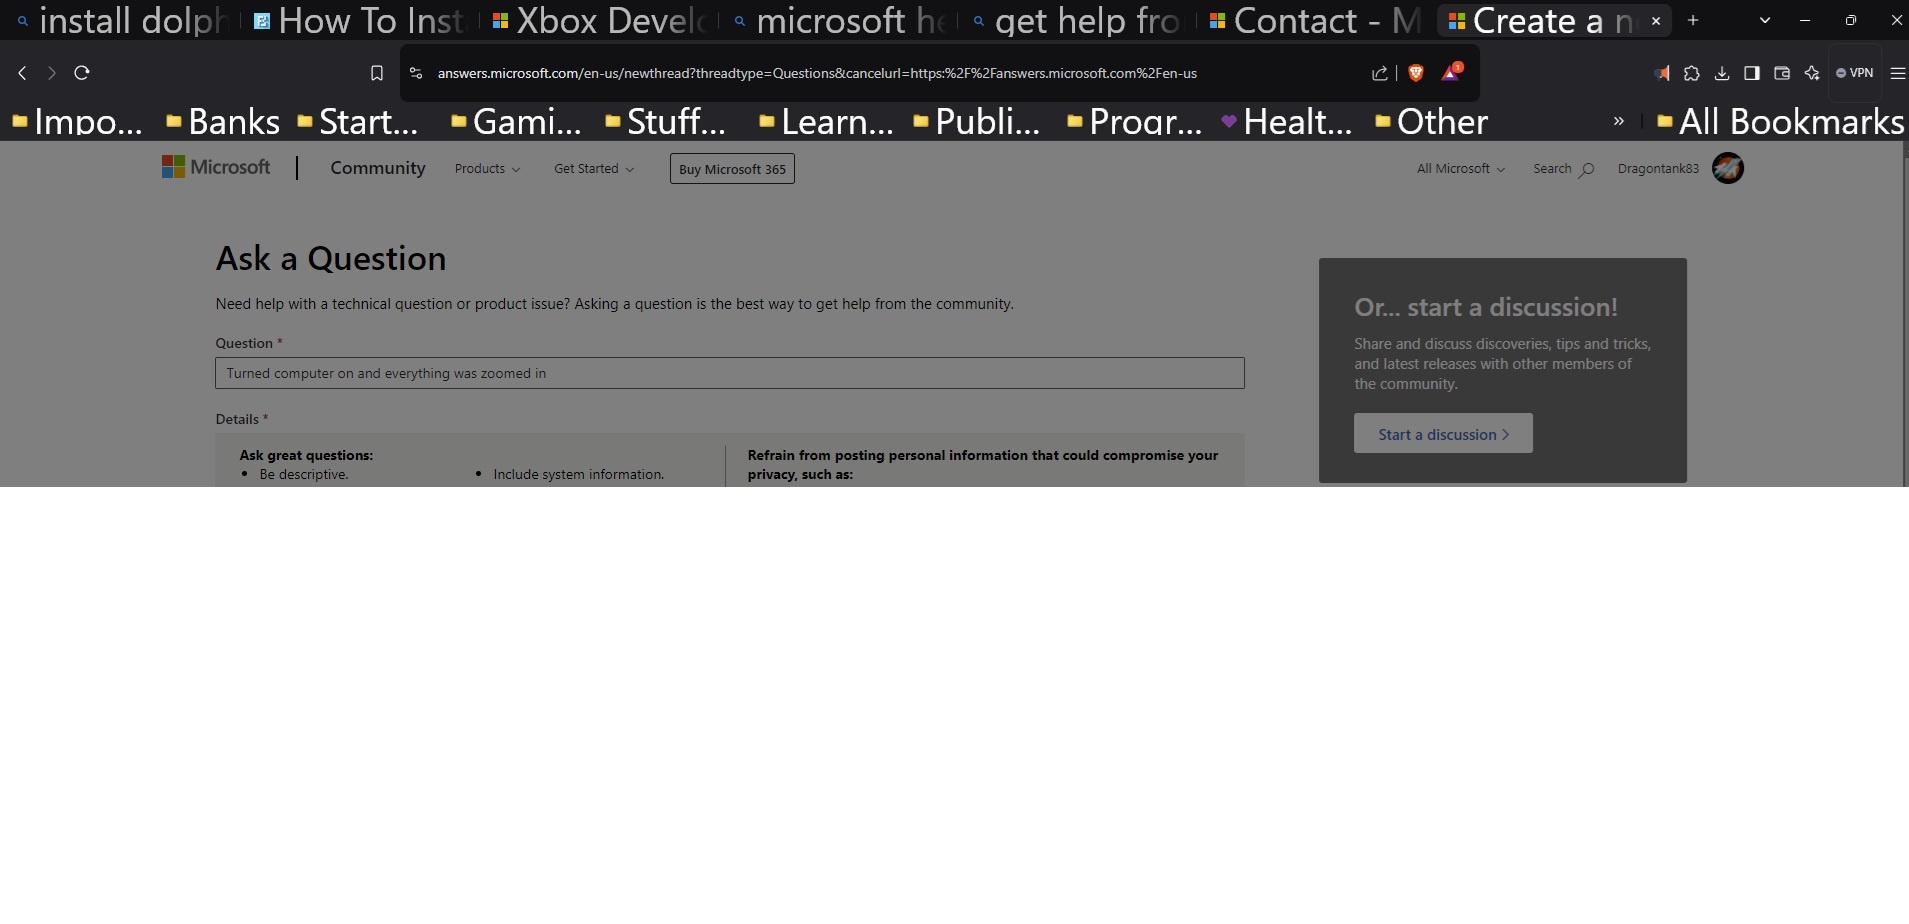The height and width of the screenshot is (924, 1909).
Task: Toggle the sidebar panel icon
Action: point(1751,73)
